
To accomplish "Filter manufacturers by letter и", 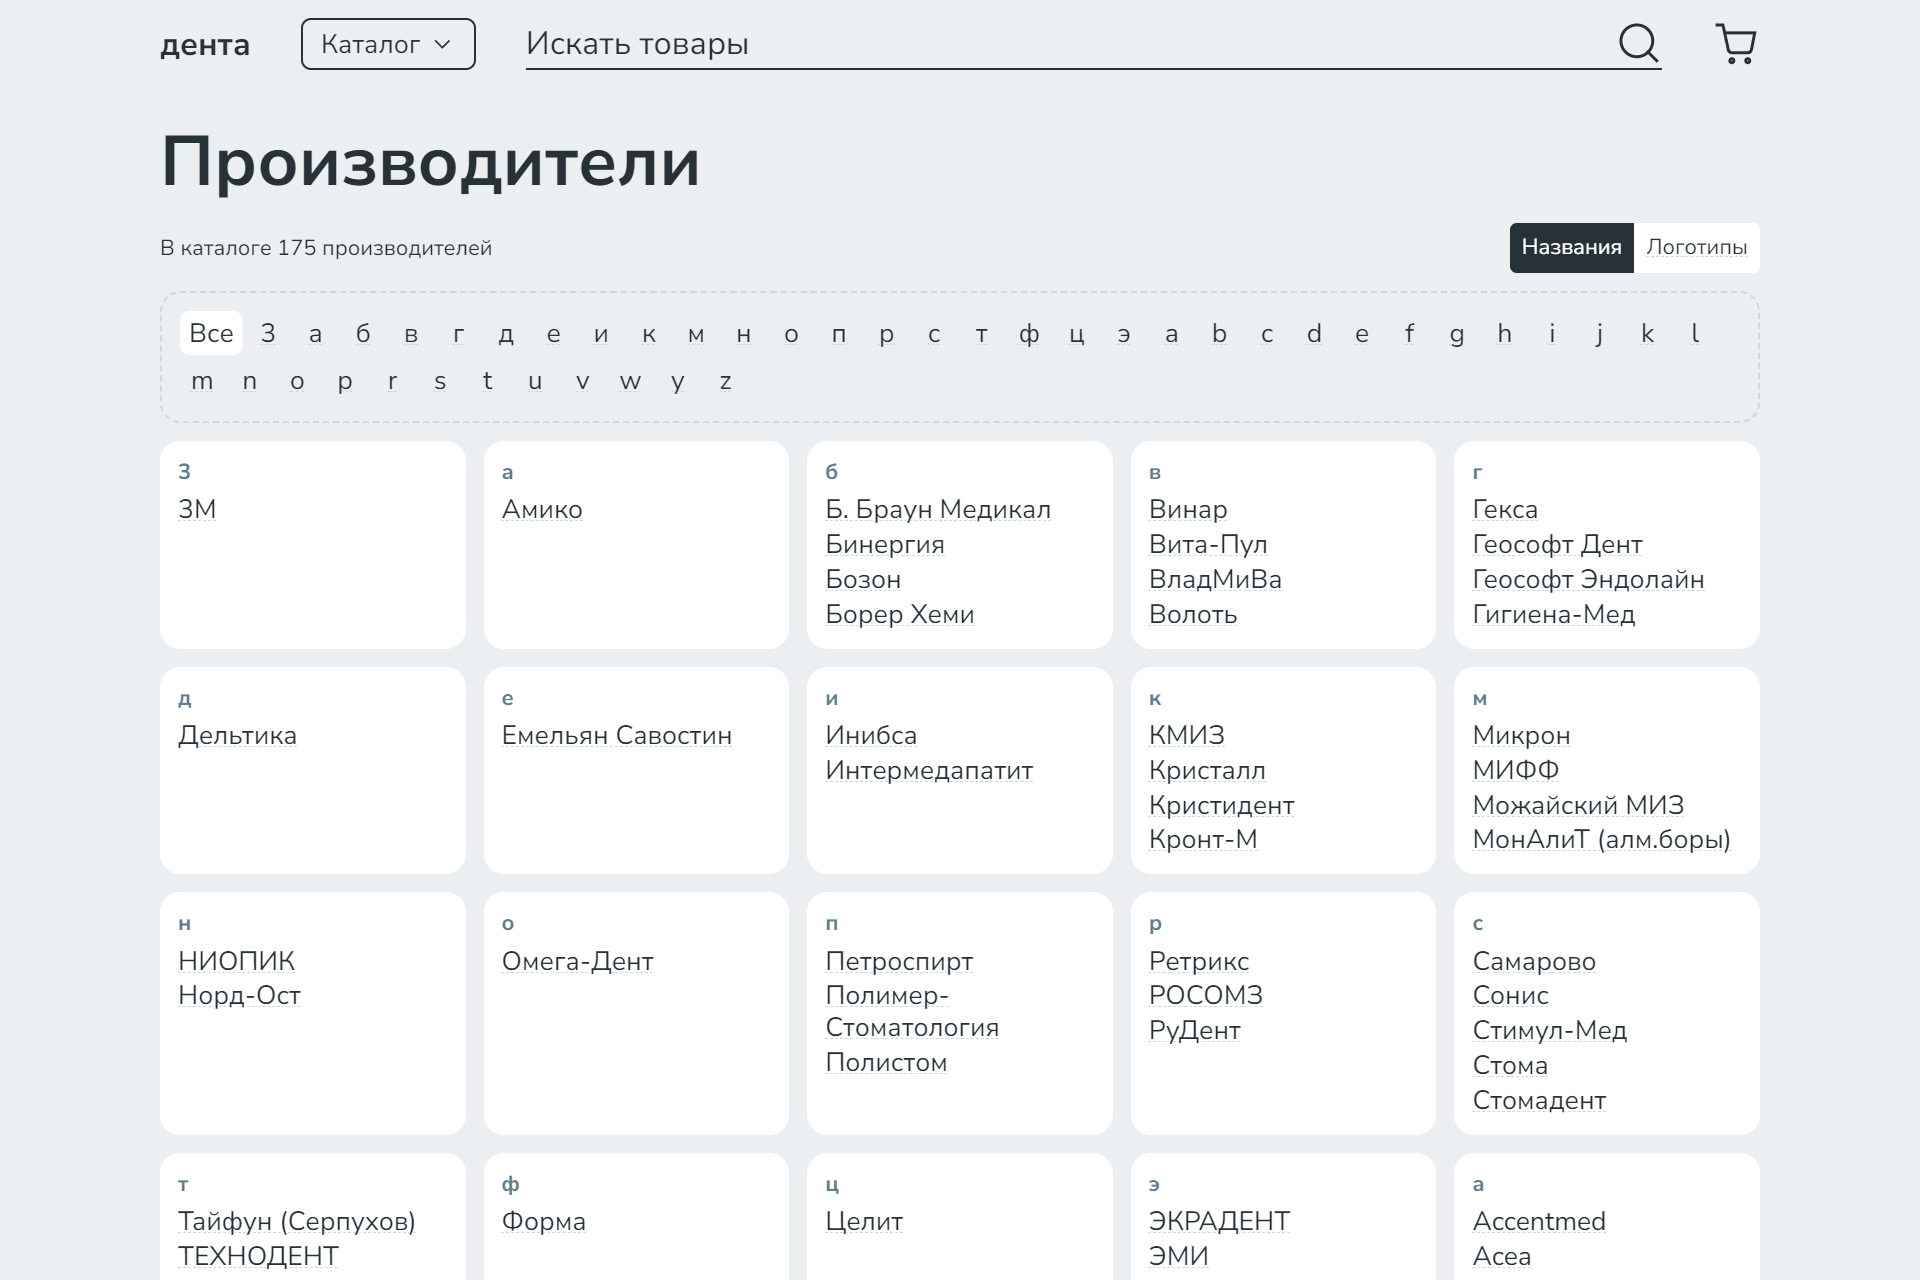I will [601, 333].
